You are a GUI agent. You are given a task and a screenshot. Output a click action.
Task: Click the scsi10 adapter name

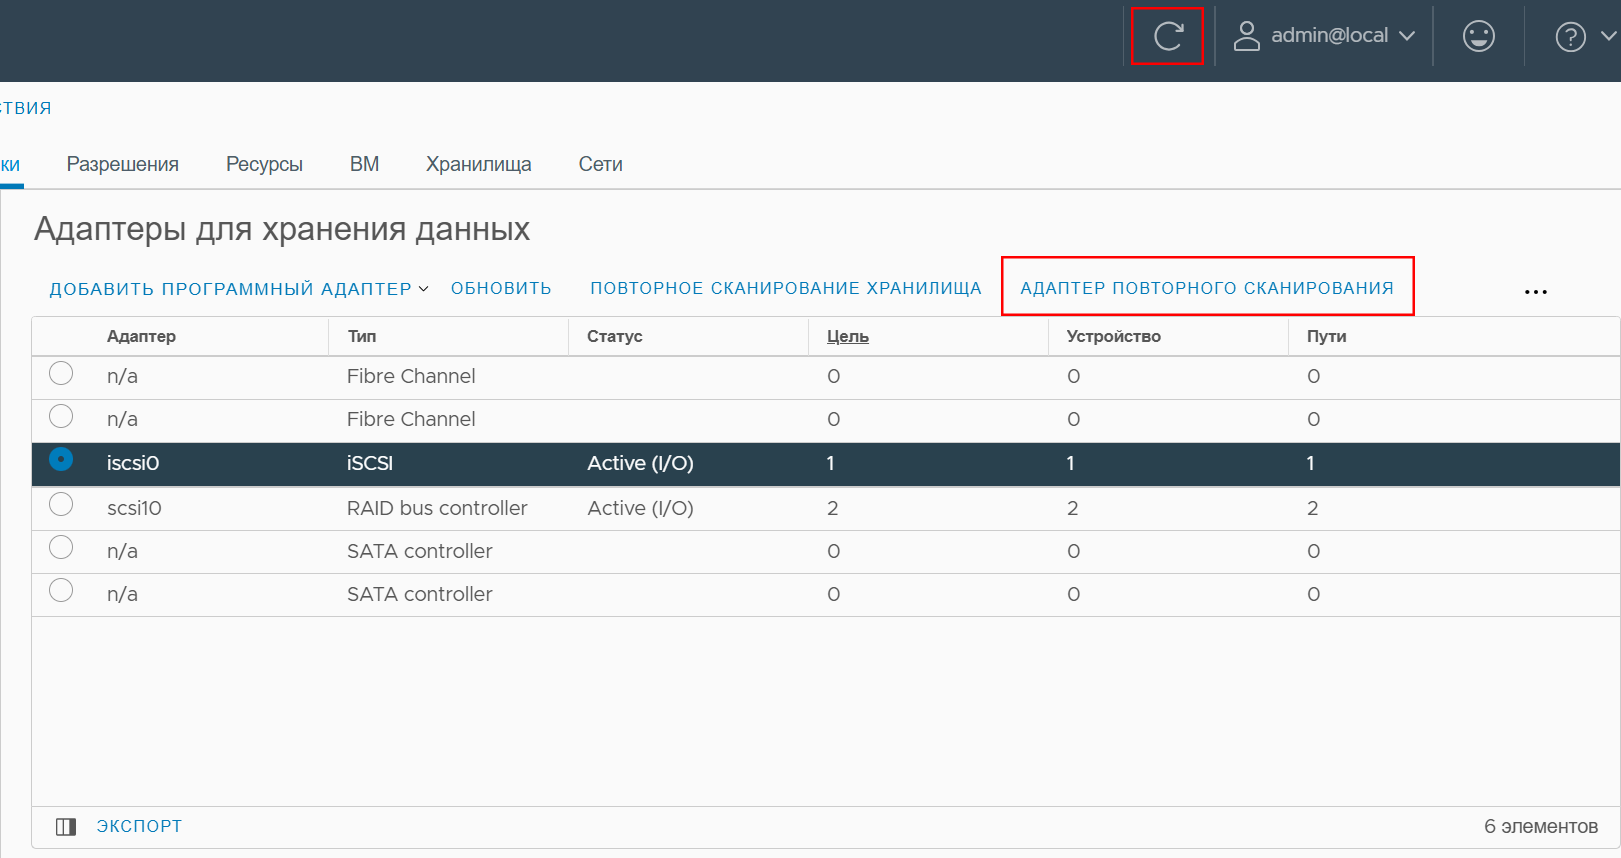[x=134, y=508]
